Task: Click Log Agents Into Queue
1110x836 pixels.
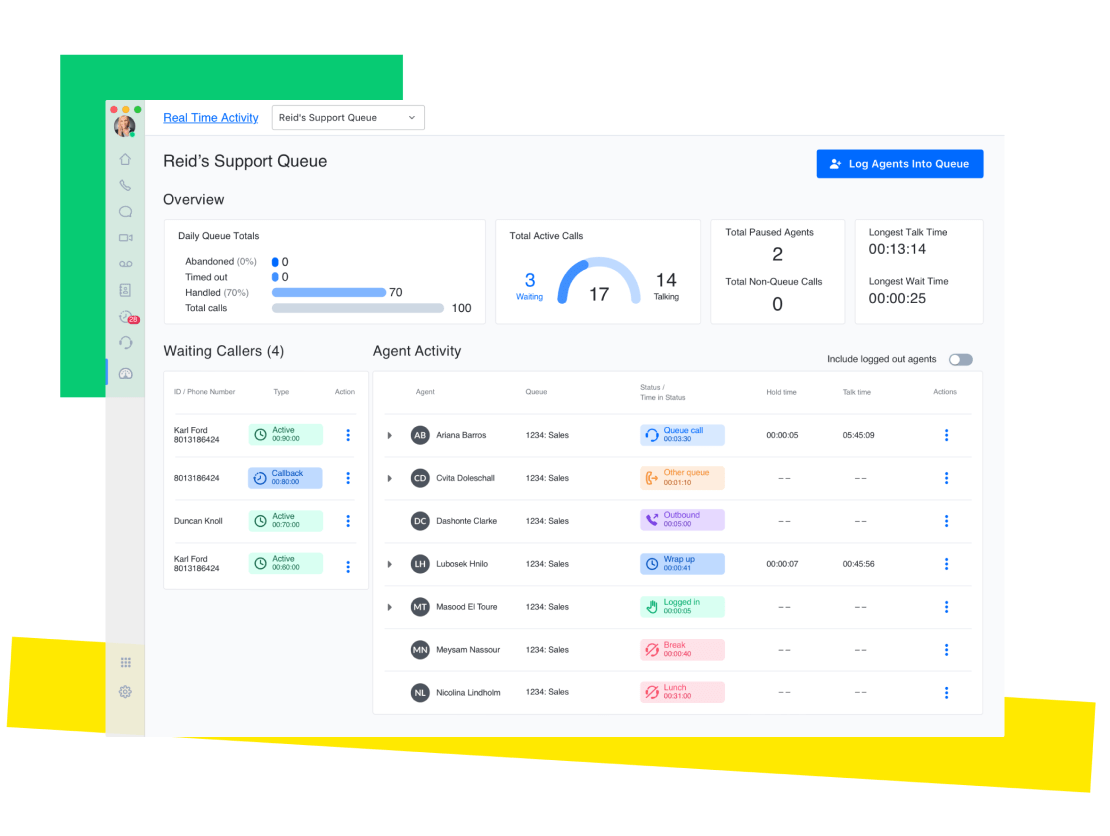Action: (899, 163)
